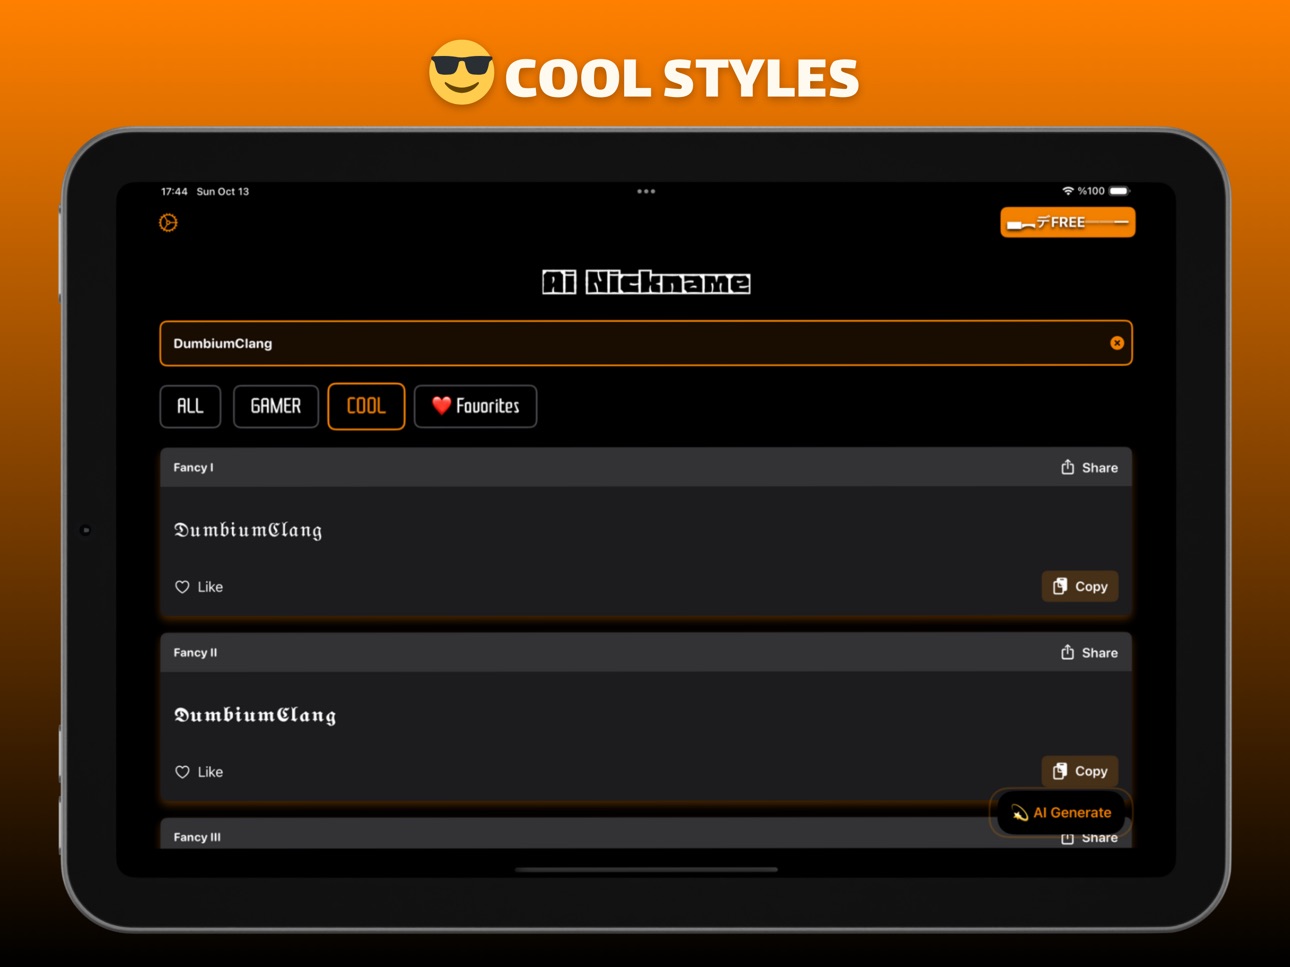Like the Fancy II nickname
Screen dimensions: 1290x967
coord(199,772)
